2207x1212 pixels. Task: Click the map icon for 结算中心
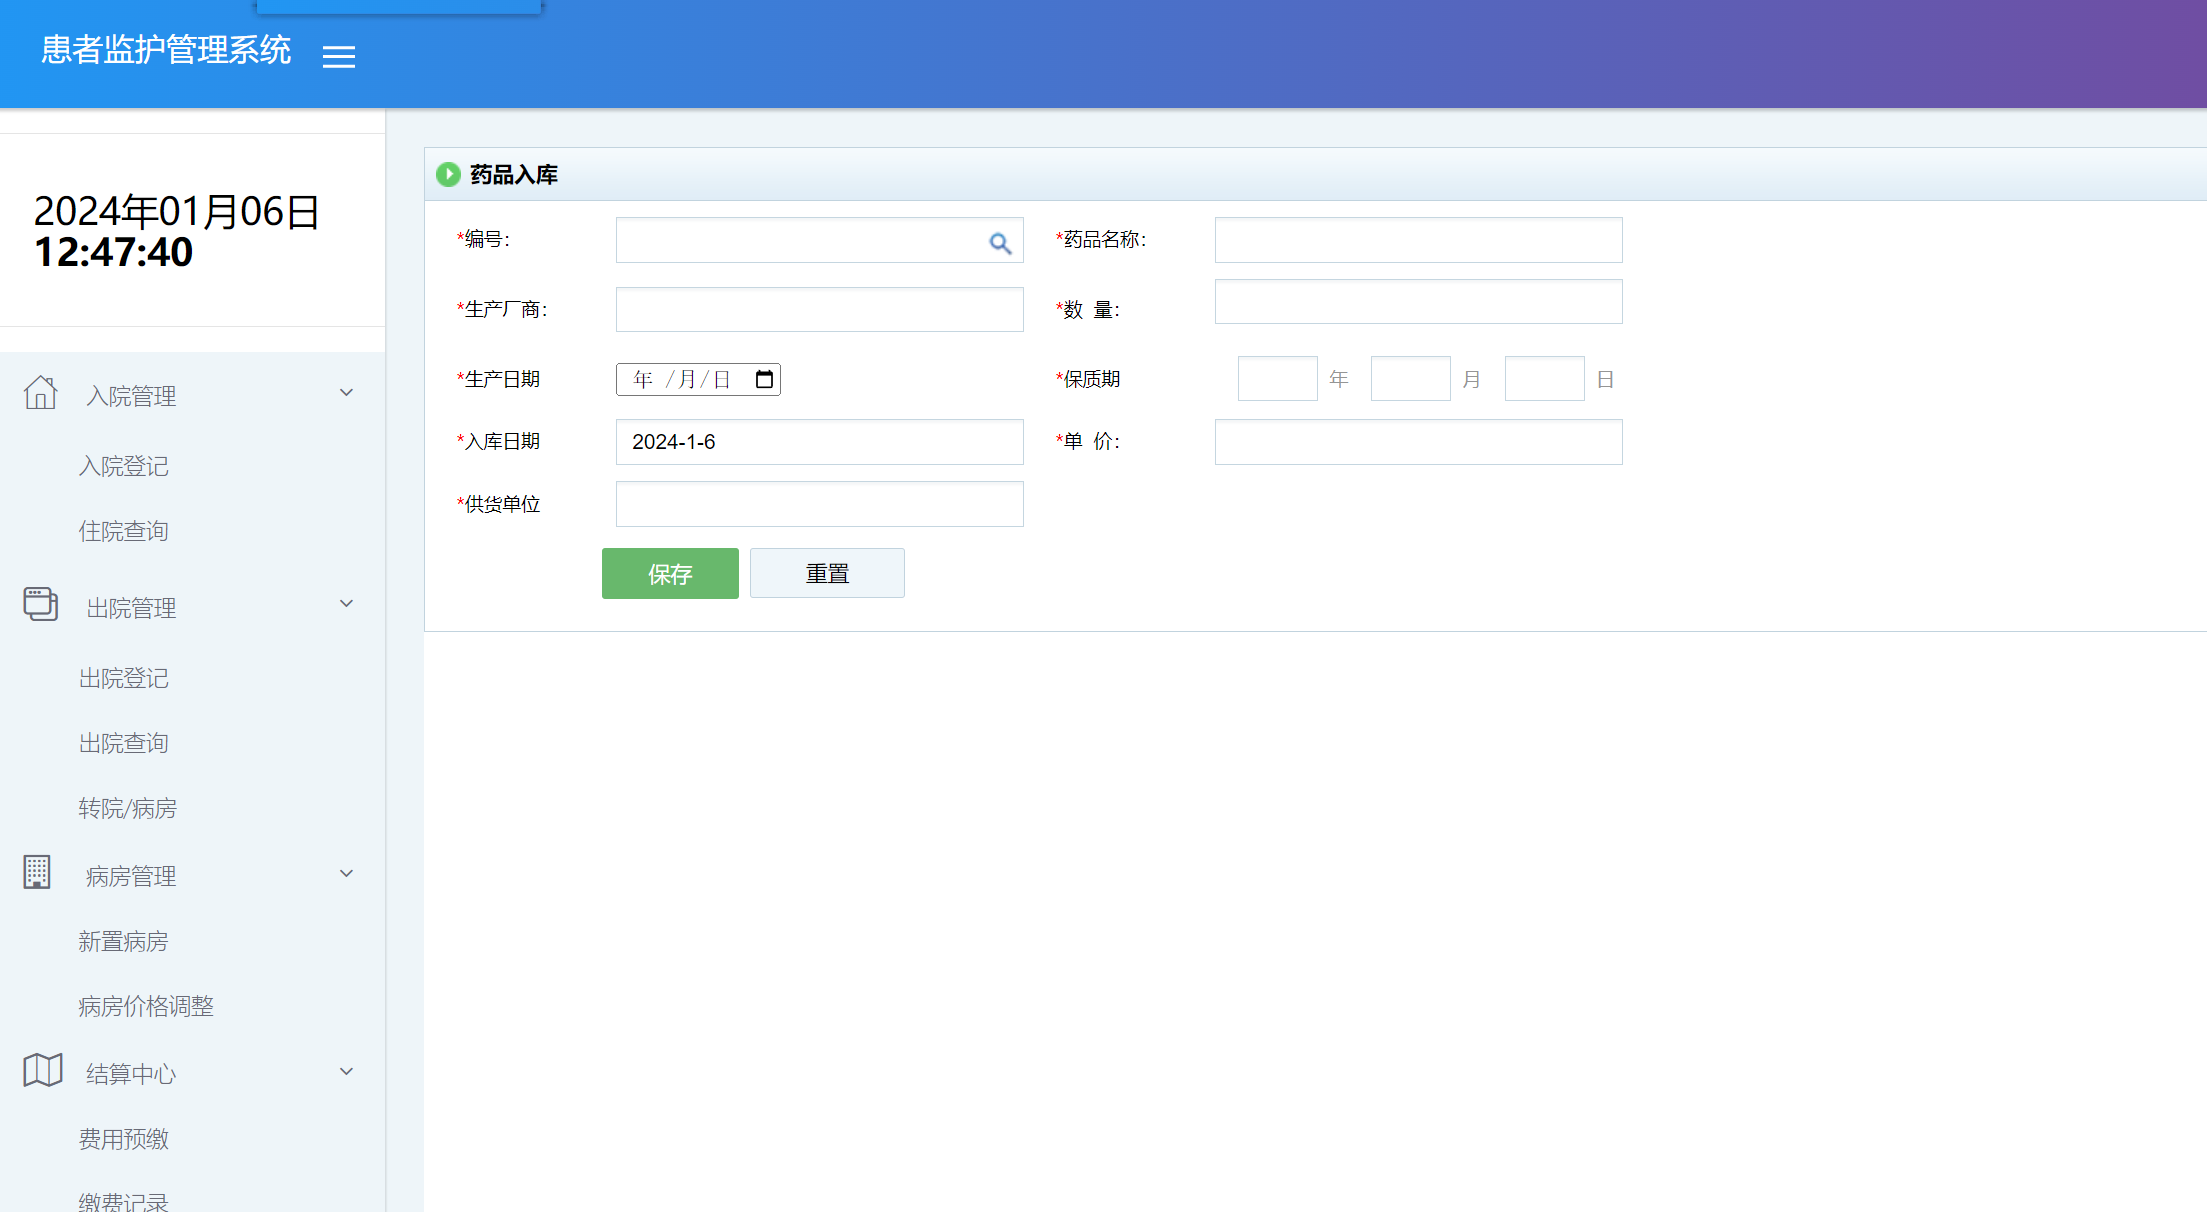(42, 1071)
